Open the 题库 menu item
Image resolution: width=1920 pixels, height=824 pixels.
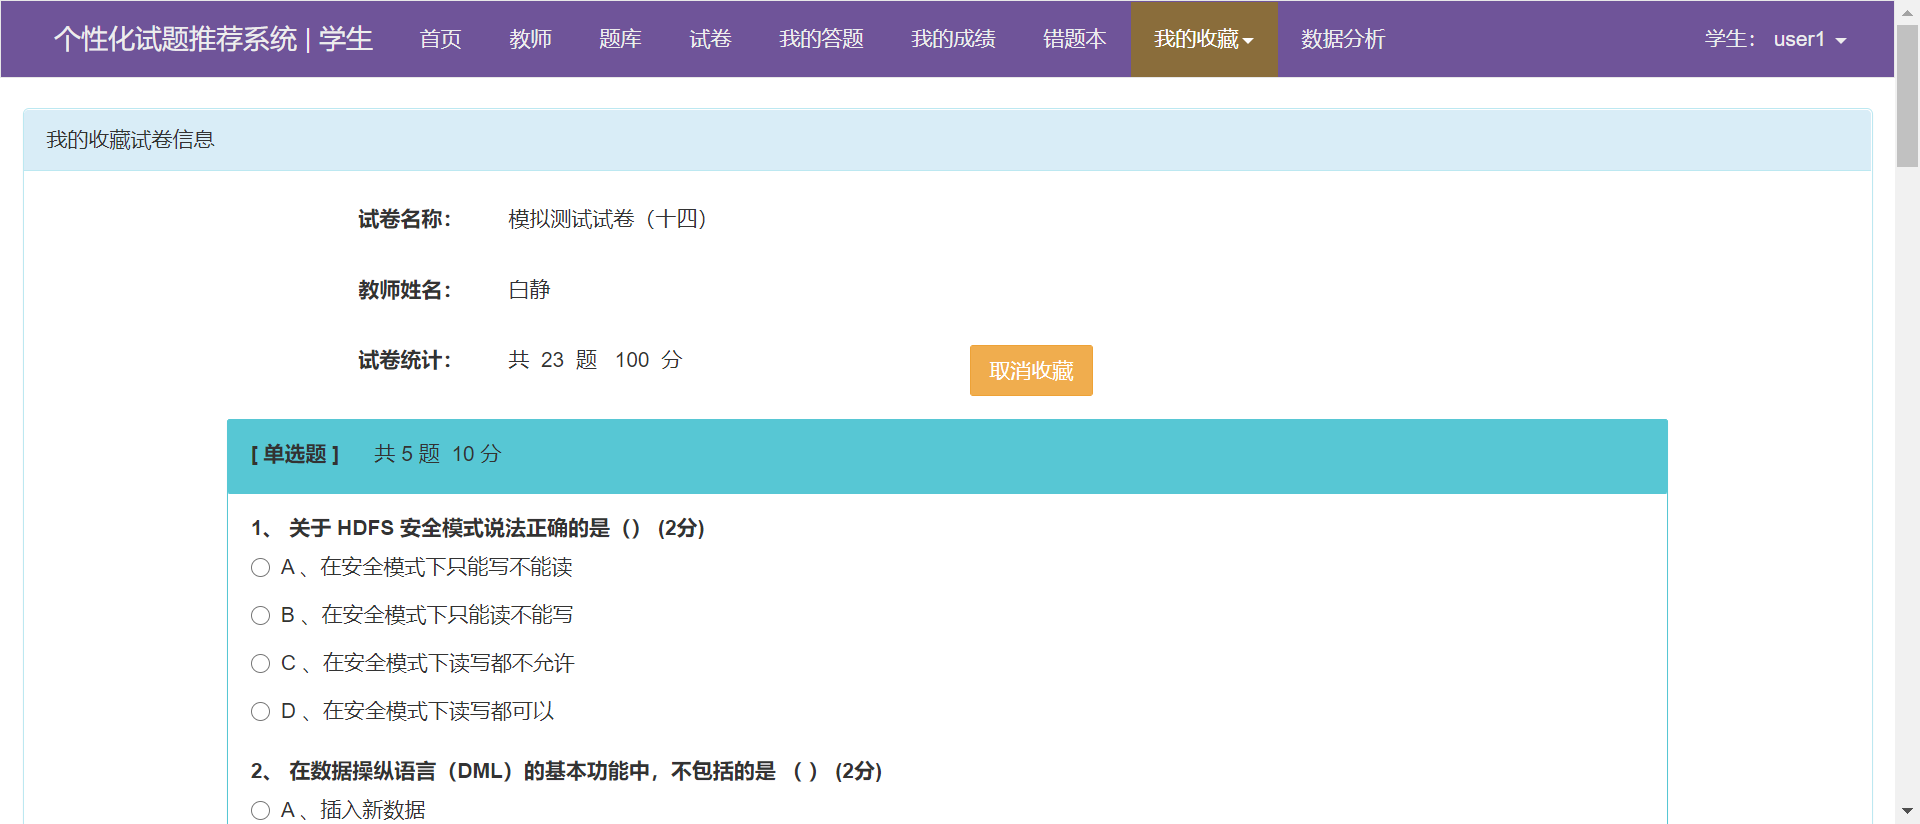(x=620, y=39)
